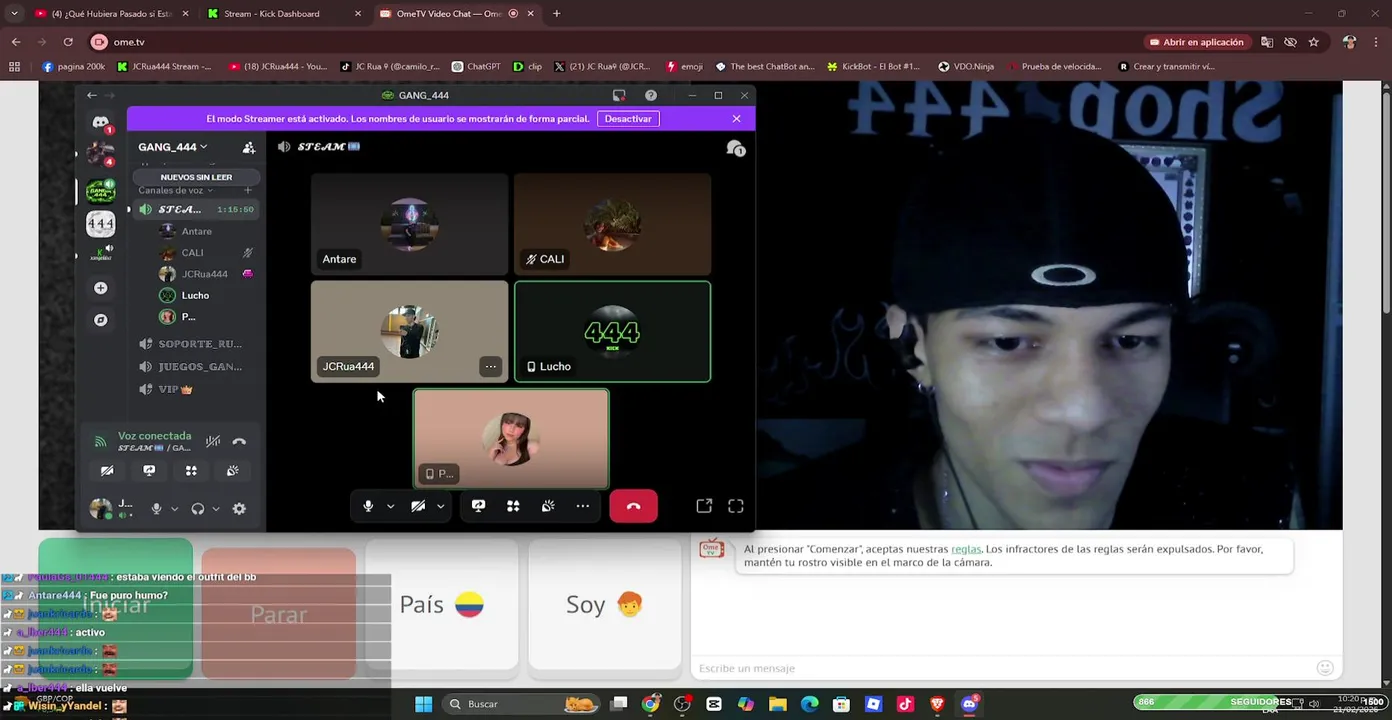Image resolution: width=1392 pixels, height=720 pixels.
Task: Click the Windows Start button
Action: coord(423,704)
